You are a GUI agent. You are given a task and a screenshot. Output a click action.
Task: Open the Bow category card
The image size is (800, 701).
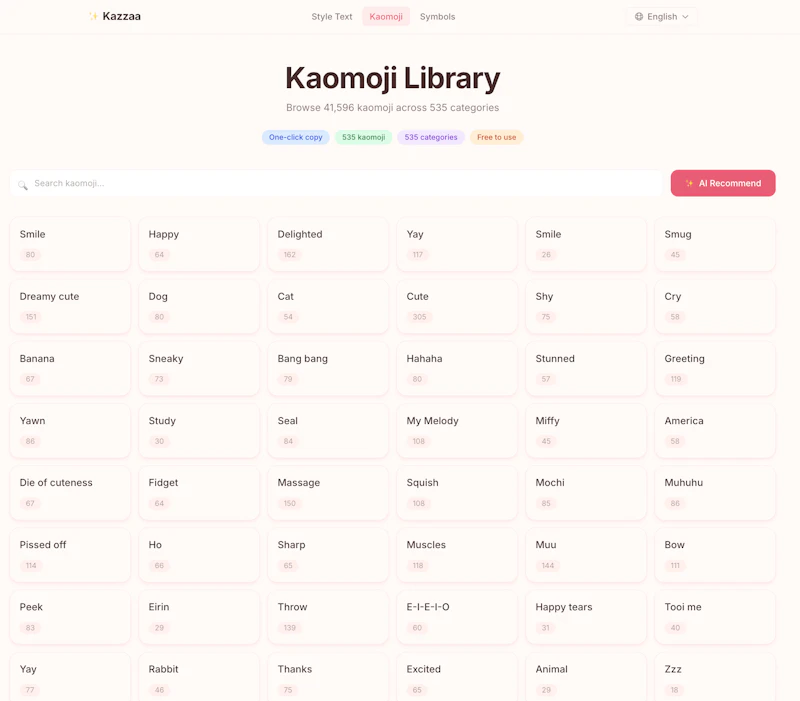(715, 555)
